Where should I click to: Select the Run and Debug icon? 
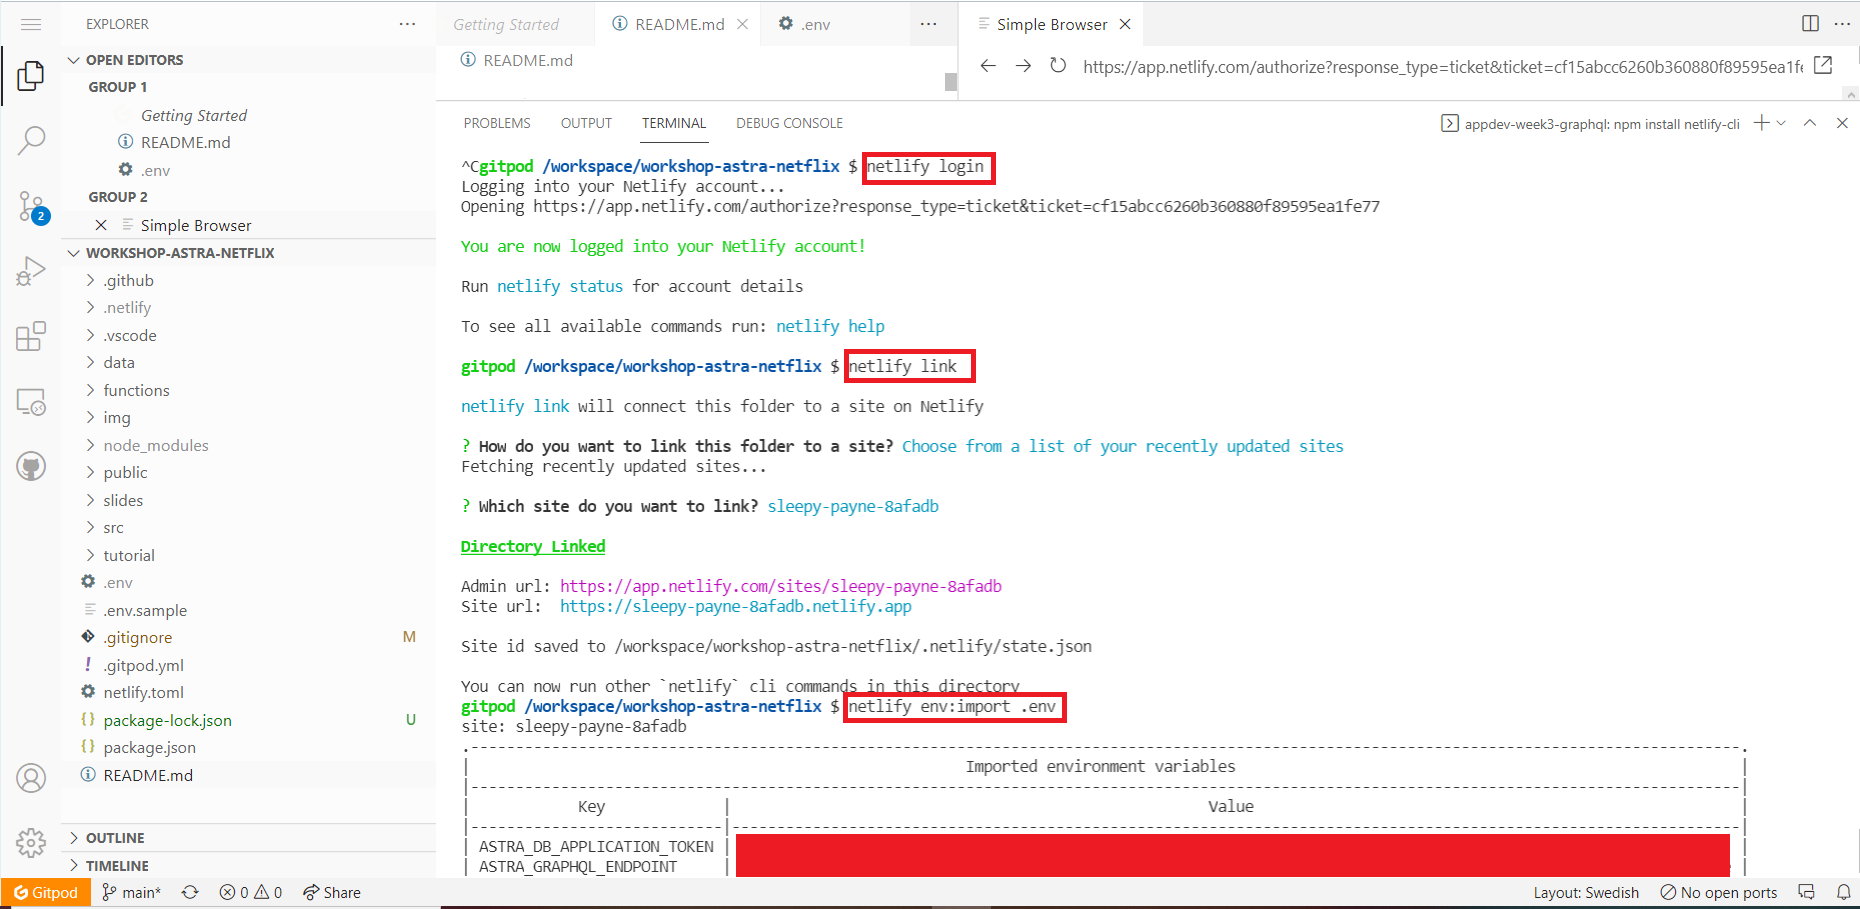click(x=31, y=271)
